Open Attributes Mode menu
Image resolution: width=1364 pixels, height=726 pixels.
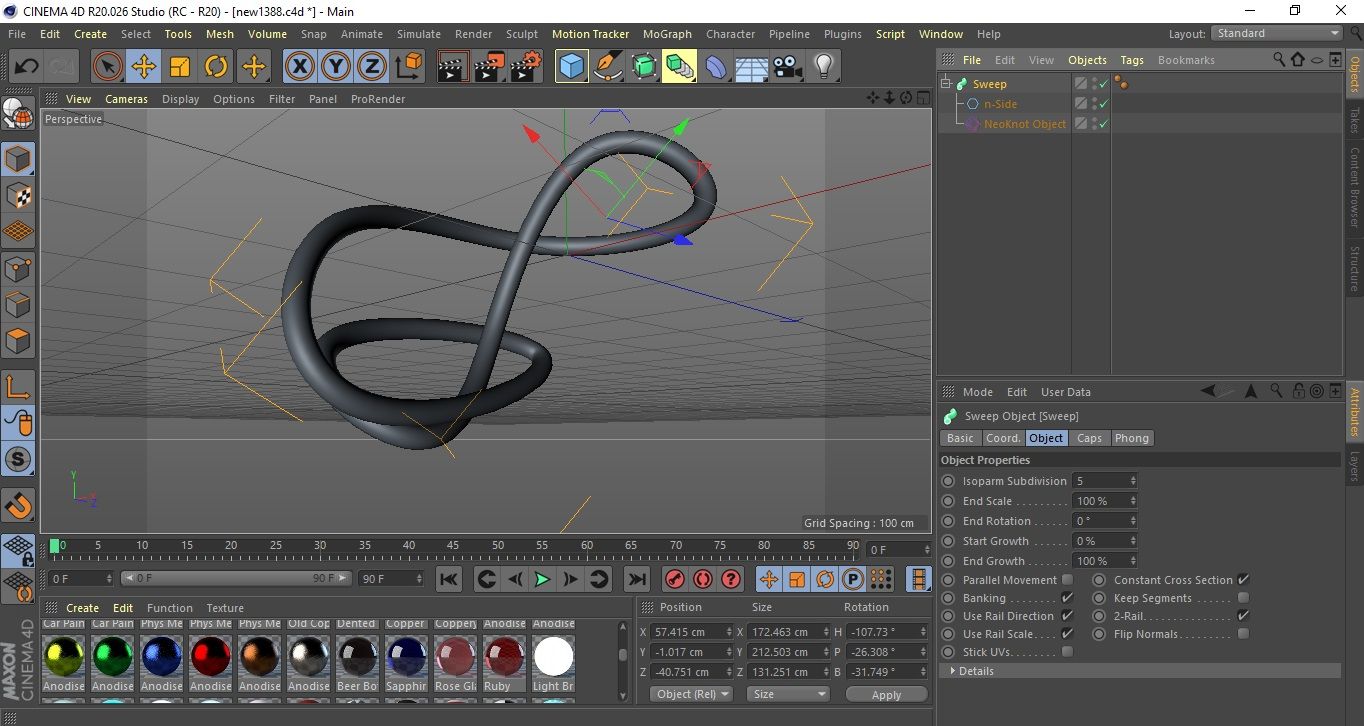(x=977, y=392)
